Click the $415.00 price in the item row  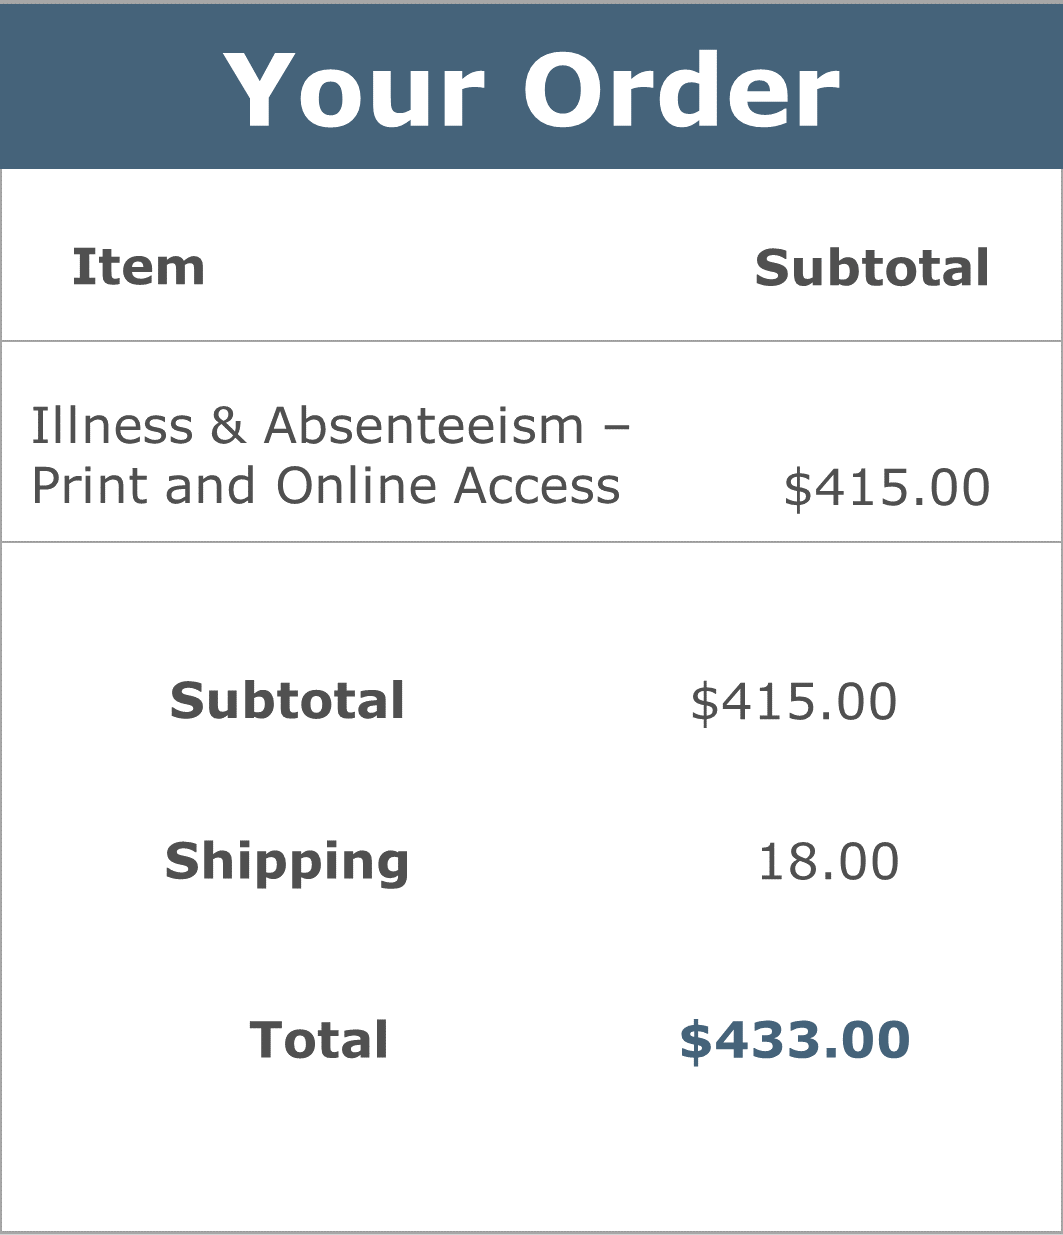887,488
